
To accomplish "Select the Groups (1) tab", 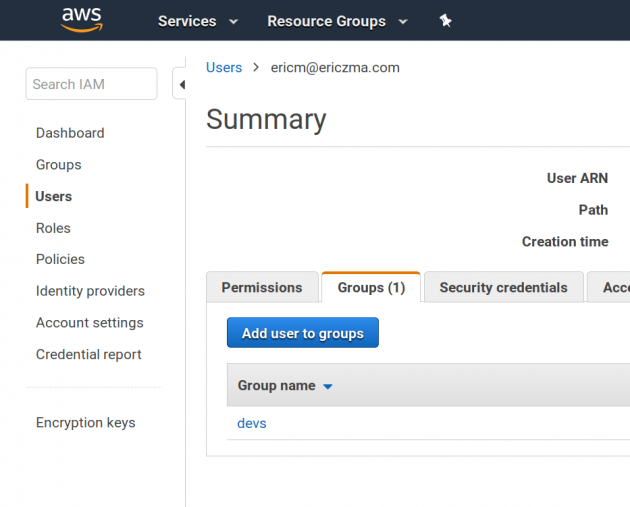I will 371,288.
